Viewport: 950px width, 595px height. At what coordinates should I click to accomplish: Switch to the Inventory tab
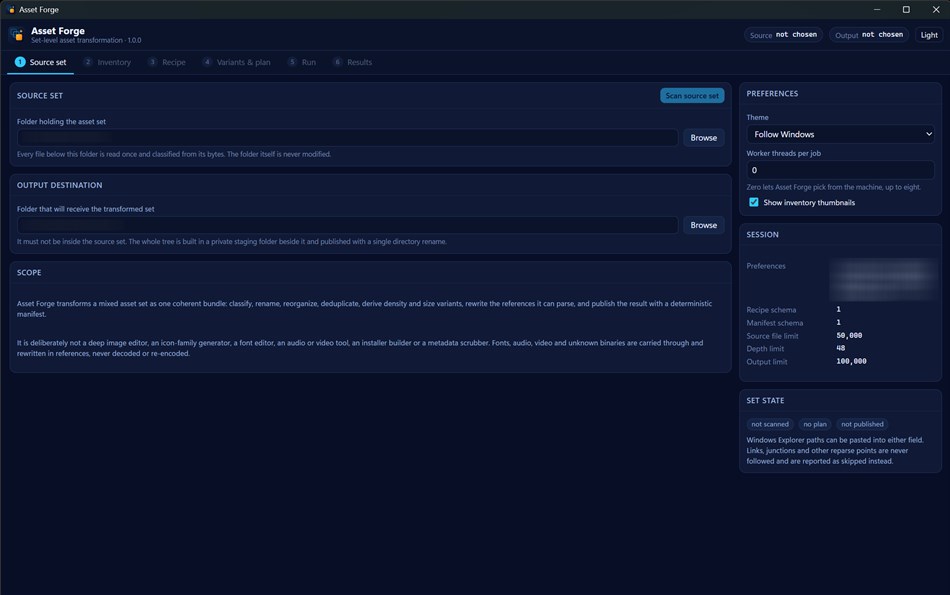pyautogui.click(x=107, y=62)
